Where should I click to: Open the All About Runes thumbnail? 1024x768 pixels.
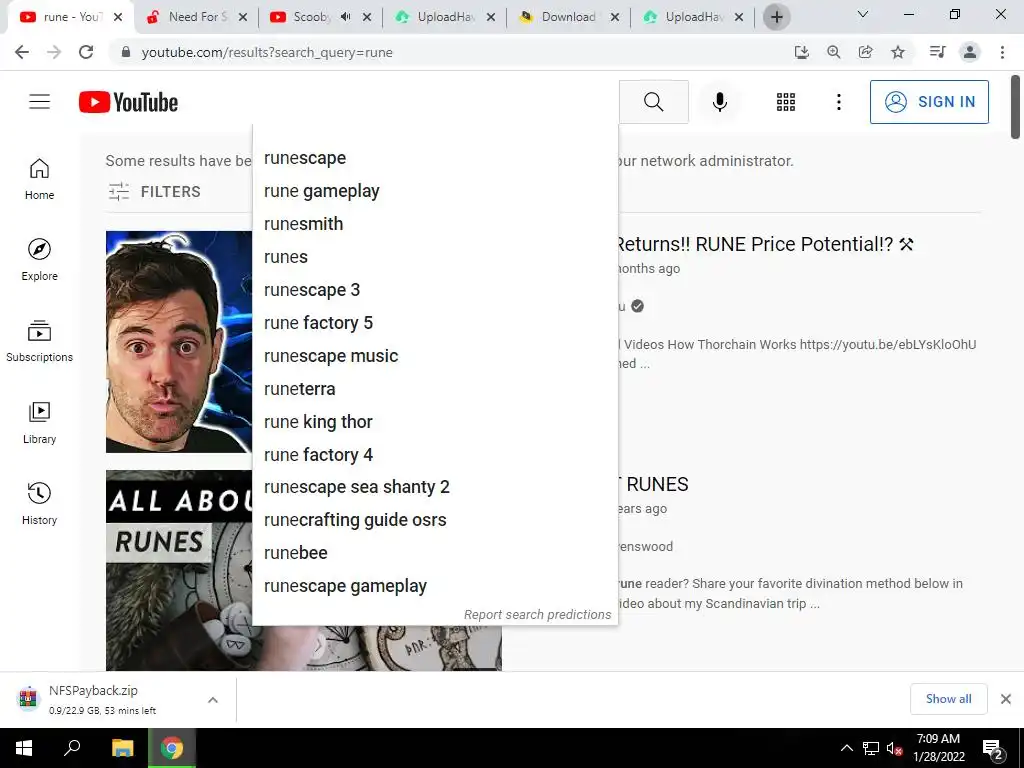(179, 570)
